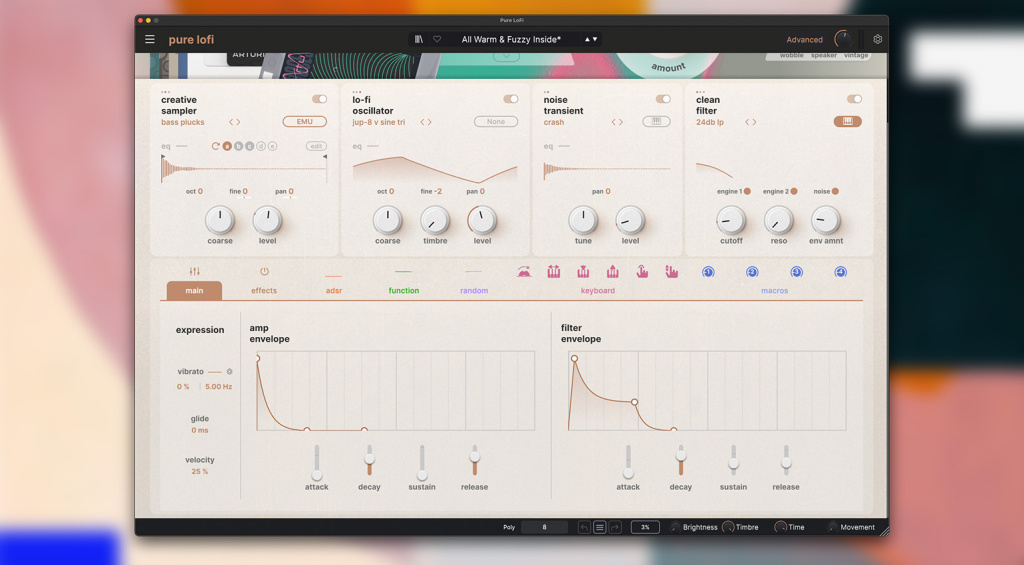Screen dimensions: 1024x565
Task: Open the random modulation tab
Action: 474,291
